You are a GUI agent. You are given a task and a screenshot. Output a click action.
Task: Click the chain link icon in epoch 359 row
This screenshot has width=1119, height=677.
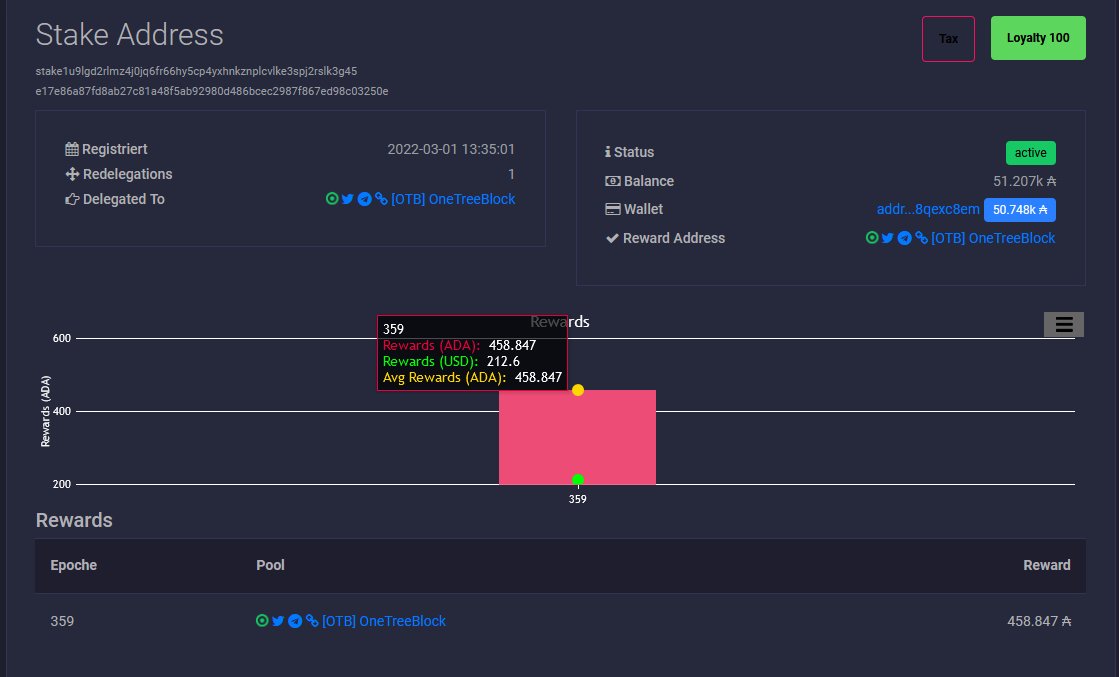click(312, 621)
